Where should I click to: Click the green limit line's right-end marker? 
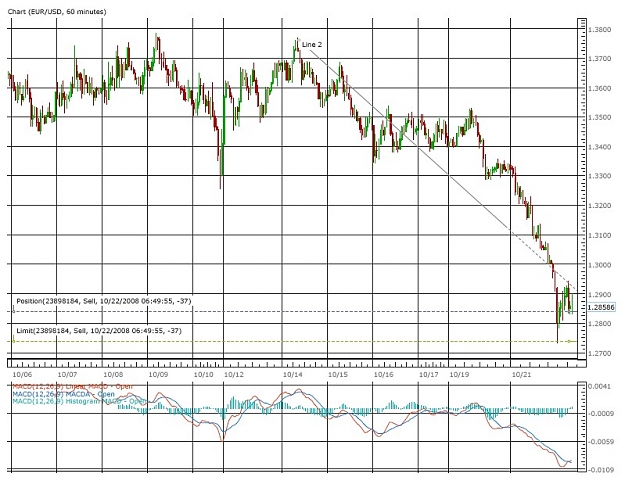(x=569, y=341)
